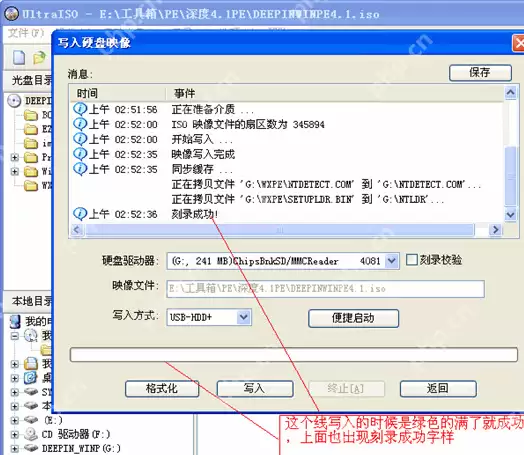Click info icon of 02:52:36 log entry

pos(80,214)
